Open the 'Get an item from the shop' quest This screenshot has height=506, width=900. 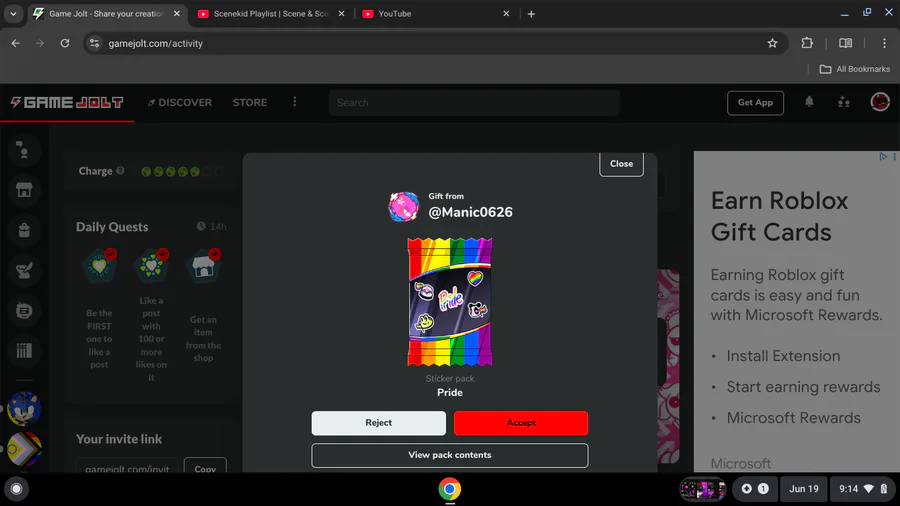[203, 307]
